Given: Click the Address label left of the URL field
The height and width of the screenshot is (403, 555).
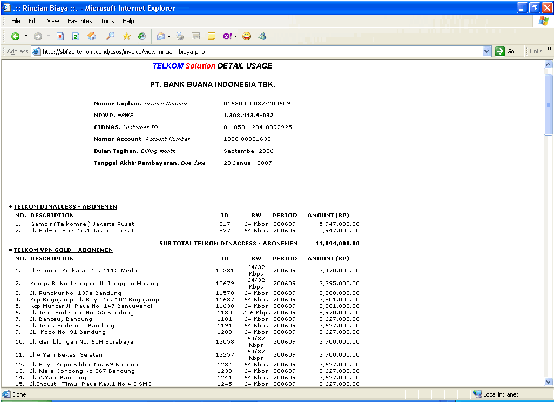Looking at the screenshot, I should (x=17, y=52).
